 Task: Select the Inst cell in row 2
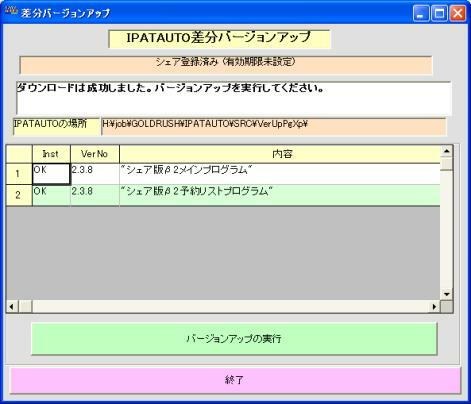[51, 195]
